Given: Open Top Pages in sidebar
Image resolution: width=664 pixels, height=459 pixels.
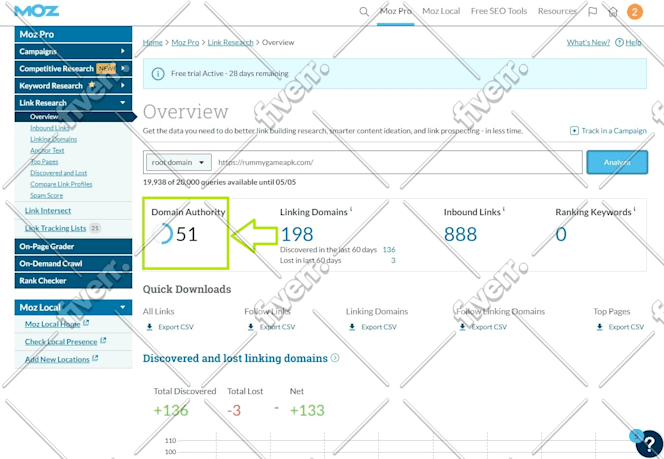Looking at the screenshot, I should pos(44,162).
